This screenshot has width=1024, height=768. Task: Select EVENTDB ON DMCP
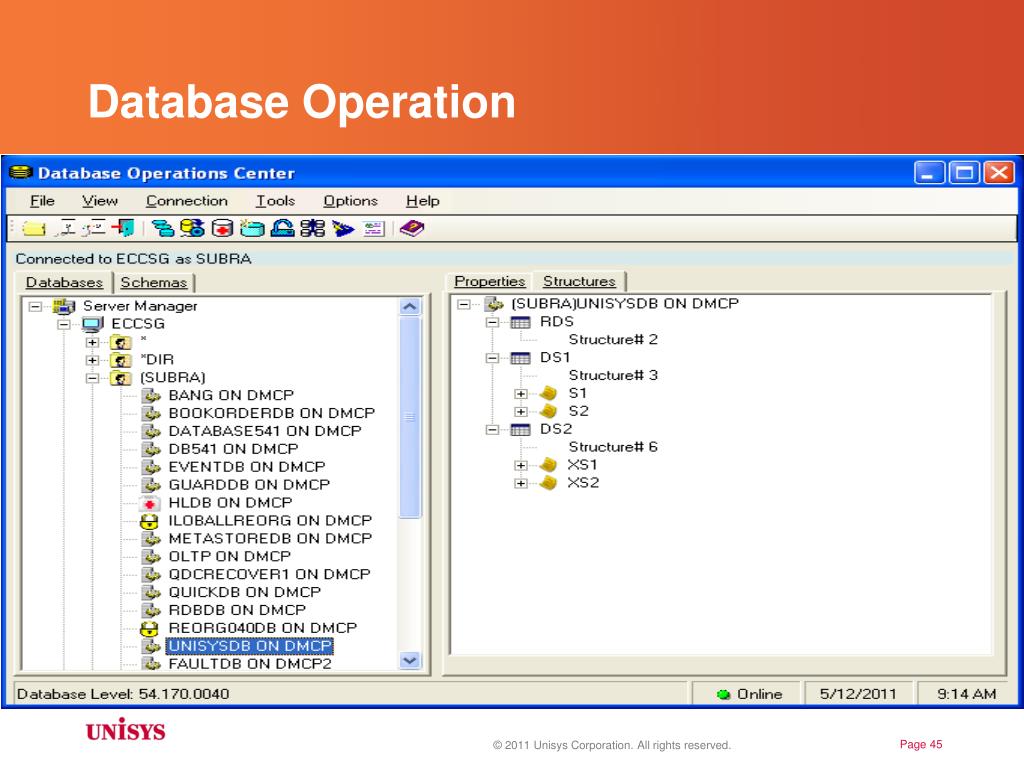point(247,467)
